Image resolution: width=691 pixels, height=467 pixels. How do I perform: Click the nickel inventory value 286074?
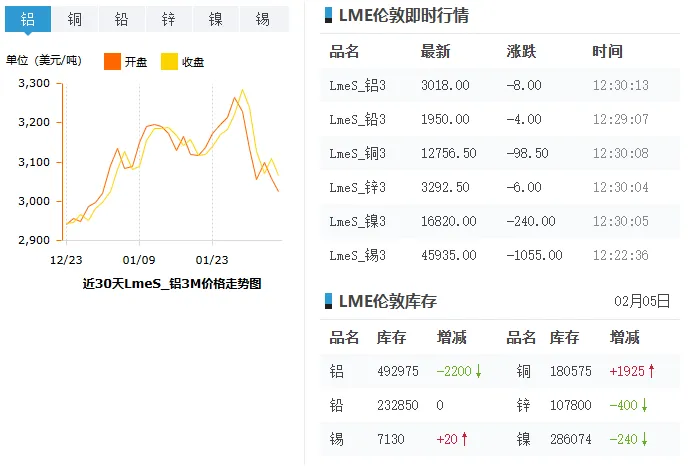[571, 439]
